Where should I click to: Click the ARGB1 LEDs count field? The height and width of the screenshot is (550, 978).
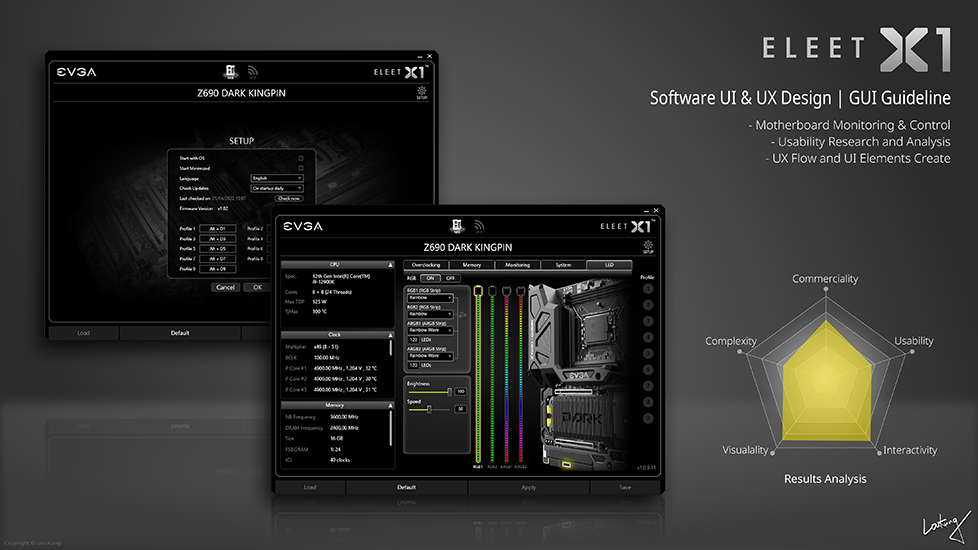coord(413,340)
